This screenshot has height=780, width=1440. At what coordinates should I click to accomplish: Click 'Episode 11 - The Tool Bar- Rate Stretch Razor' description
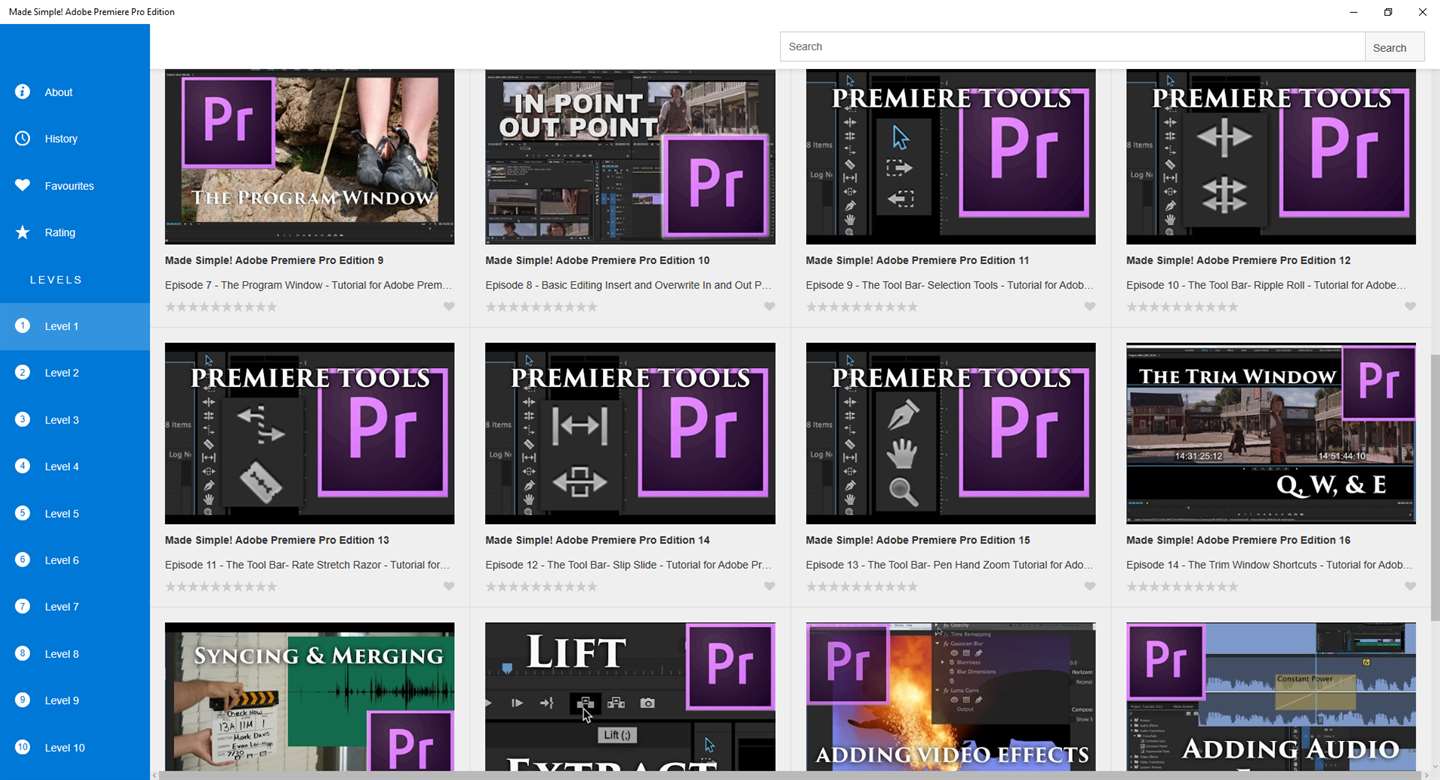308,565
